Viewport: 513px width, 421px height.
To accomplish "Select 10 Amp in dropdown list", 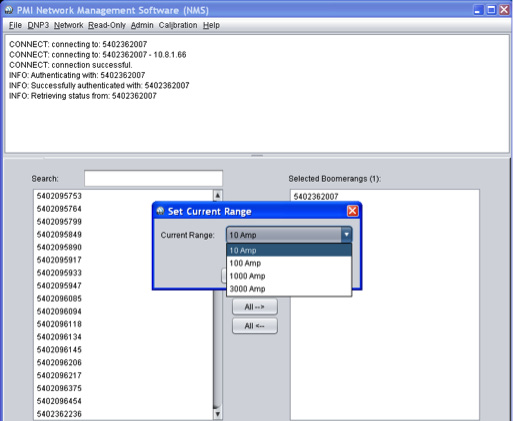I will (289, 250).
